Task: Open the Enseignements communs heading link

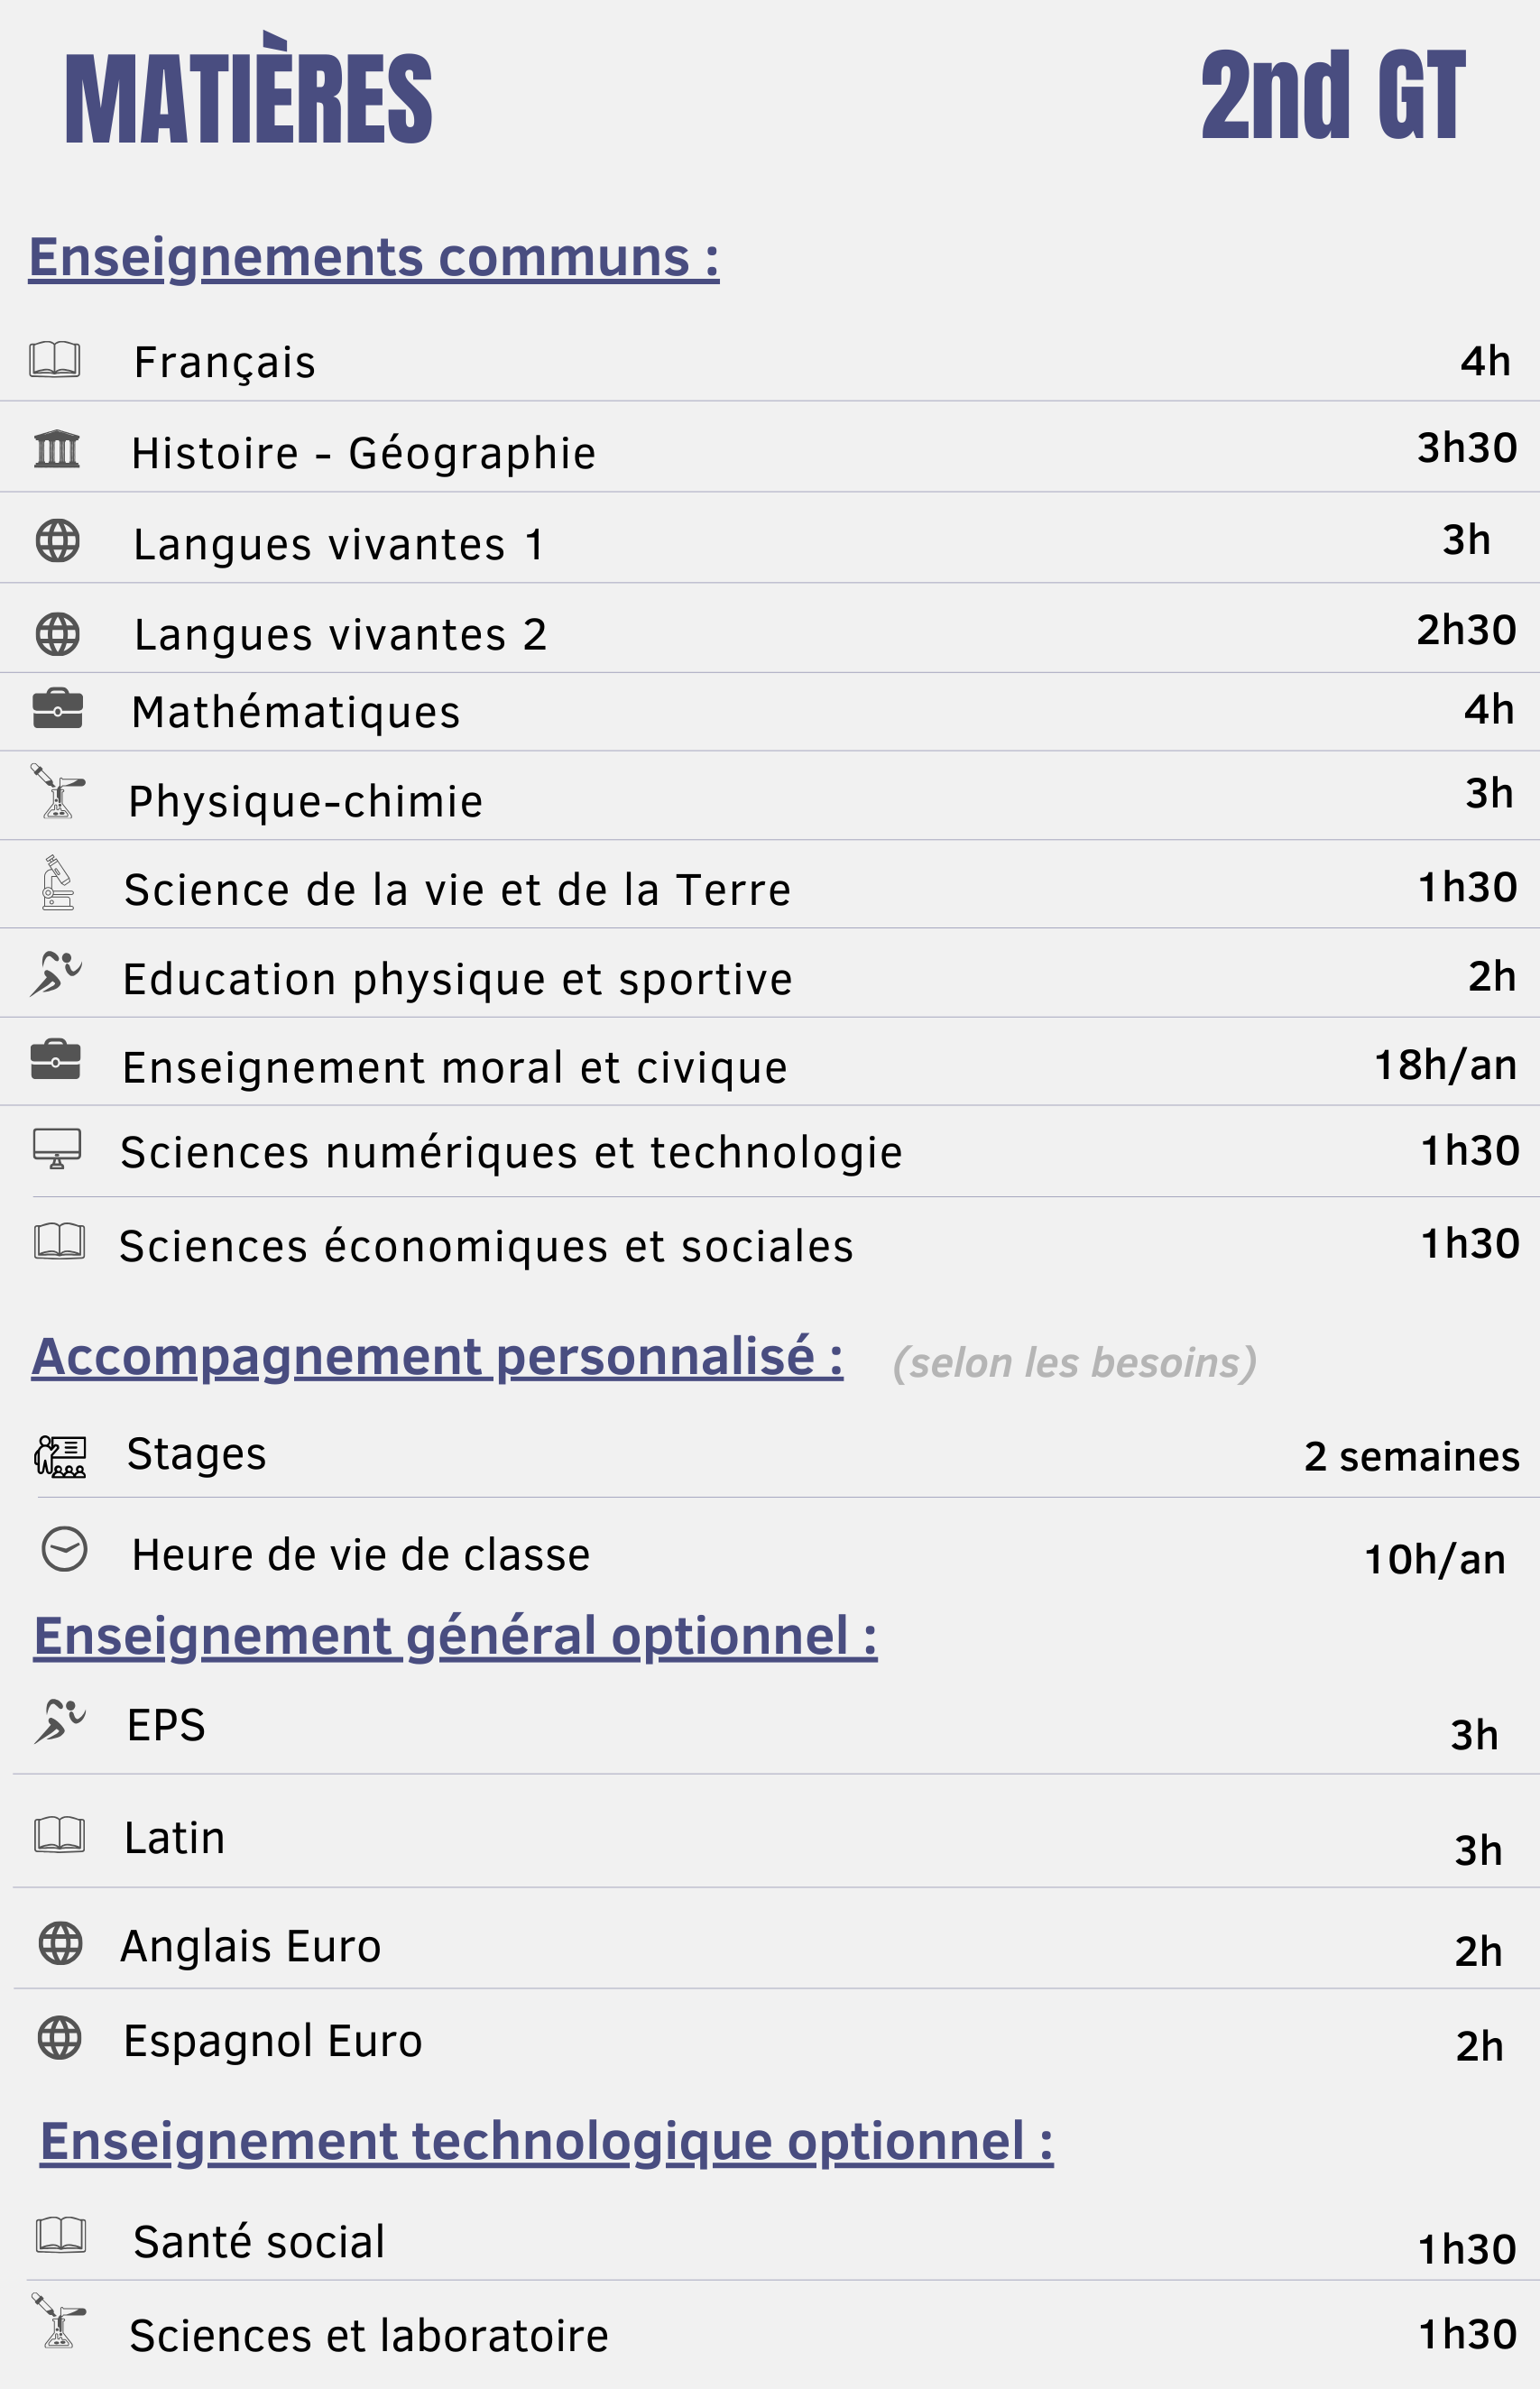Action: point(374,257)
